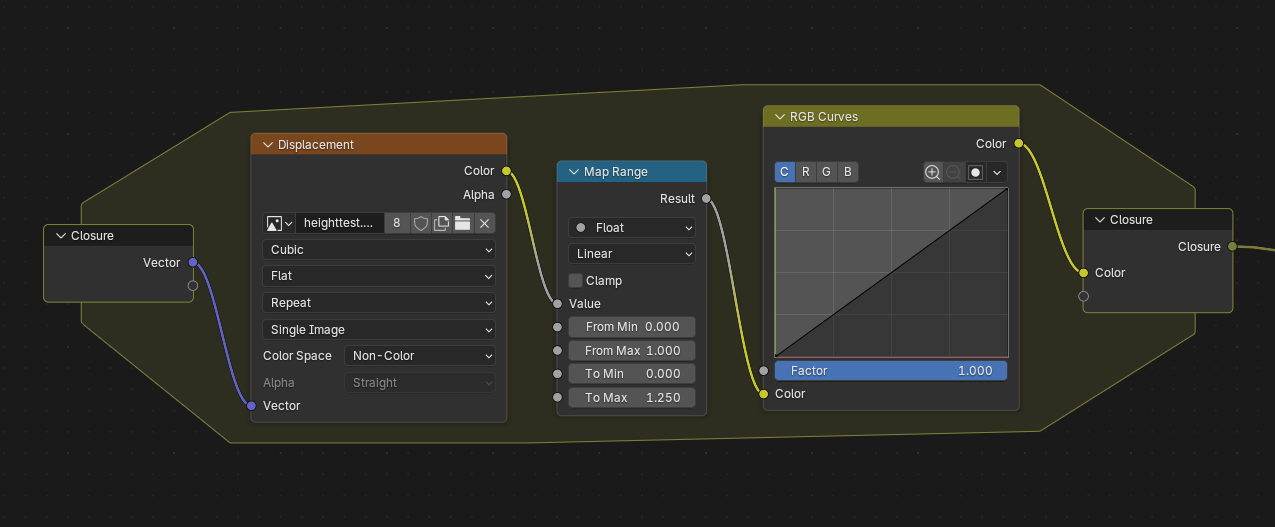Image resolution: width=1275 pixels, height=527 pixels.
Task: Click the empty socket below Closure Color input
Action: (x=1083, y=296)
